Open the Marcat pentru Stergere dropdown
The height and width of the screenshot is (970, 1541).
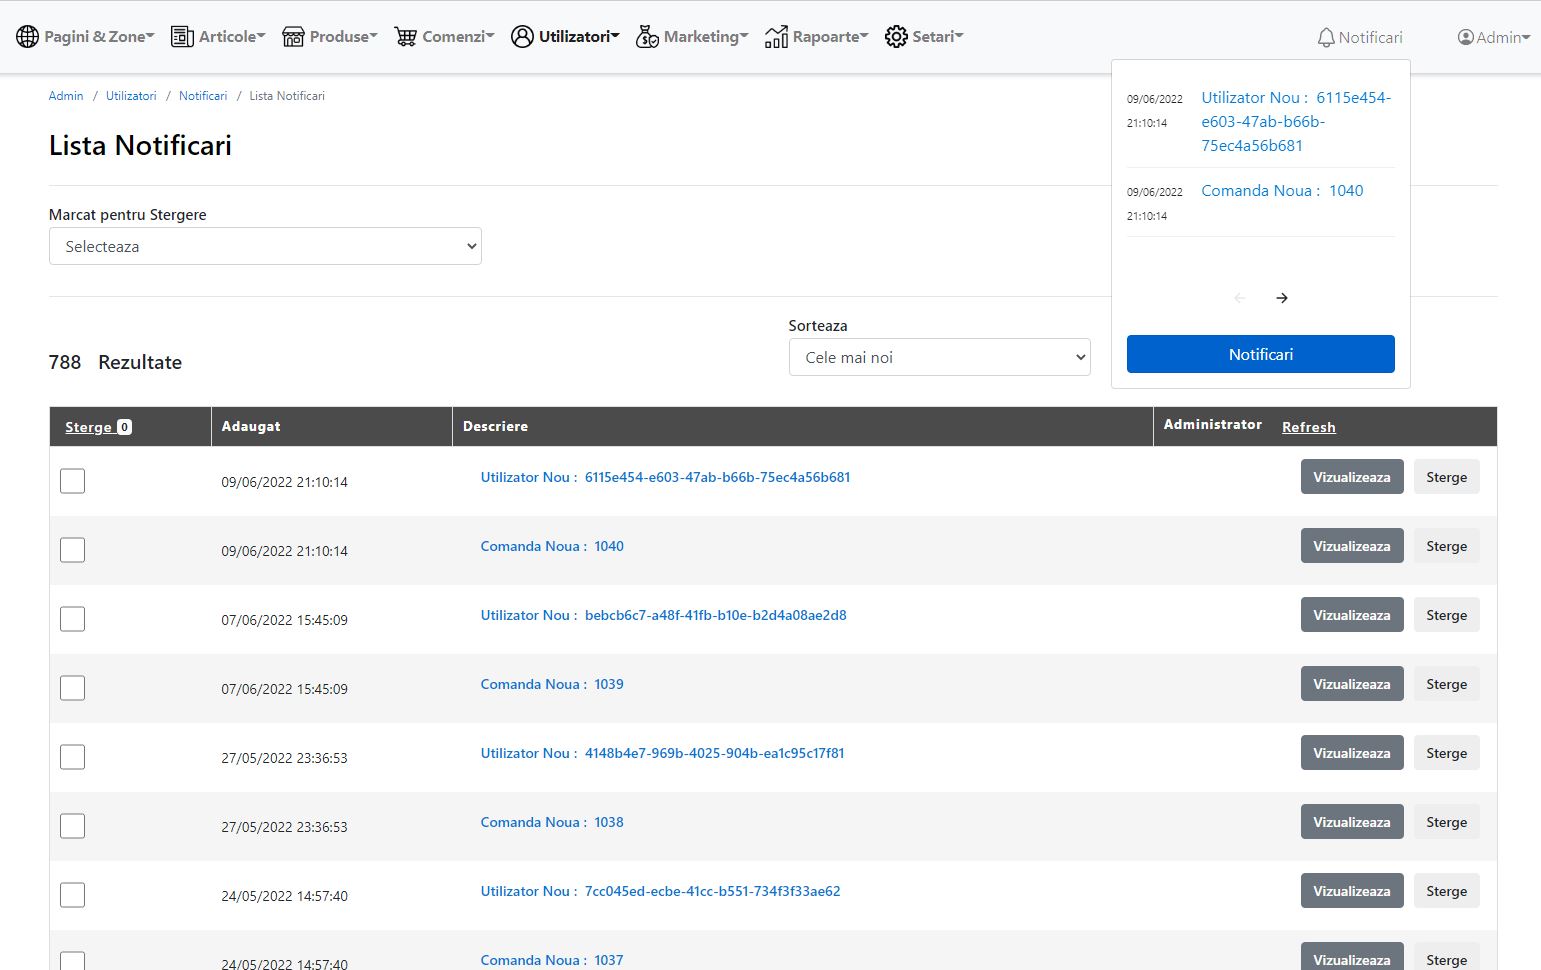click(x=265, y=246)
